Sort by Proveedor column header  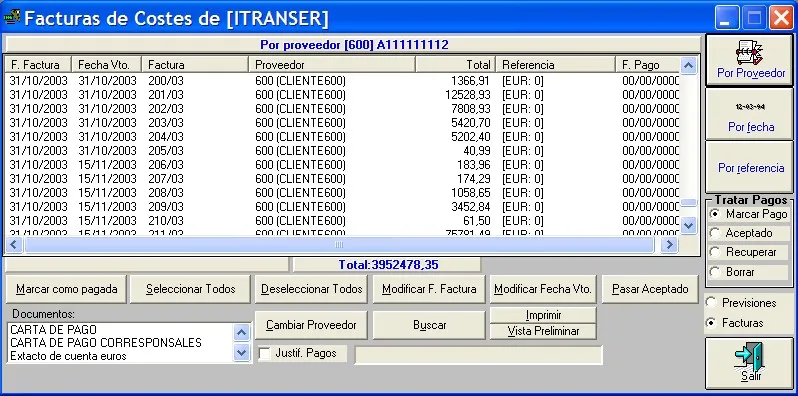pyautogui.click(x=332, y=65)
